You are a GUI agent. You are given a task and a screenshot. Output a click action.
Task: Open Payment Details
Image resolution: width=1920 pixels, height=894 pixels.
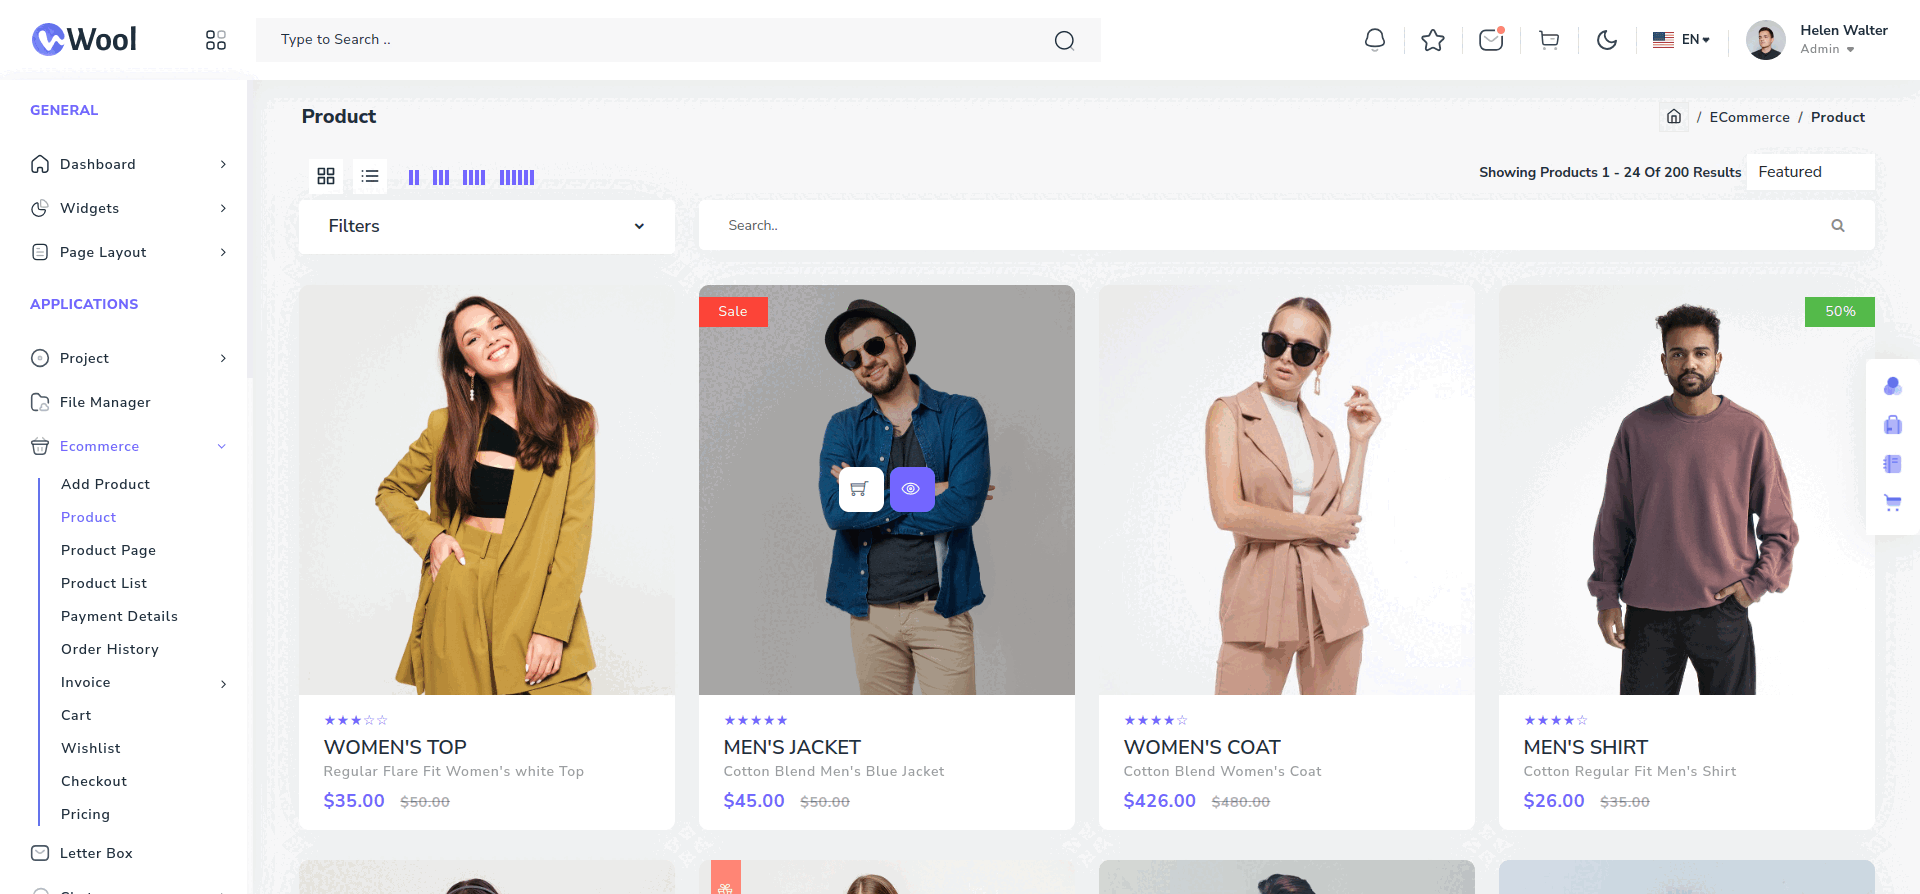pos(119,616)
